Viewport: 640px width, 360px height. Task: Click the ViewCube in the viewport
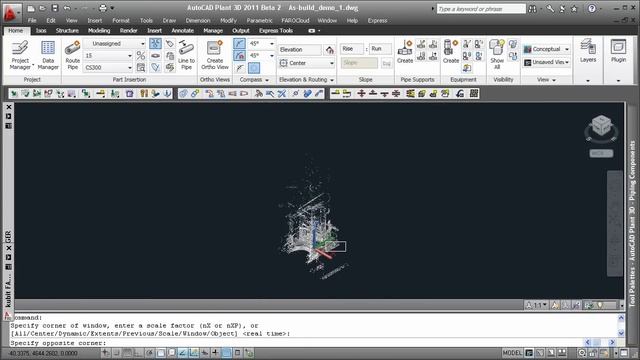(x=601, y=126)
